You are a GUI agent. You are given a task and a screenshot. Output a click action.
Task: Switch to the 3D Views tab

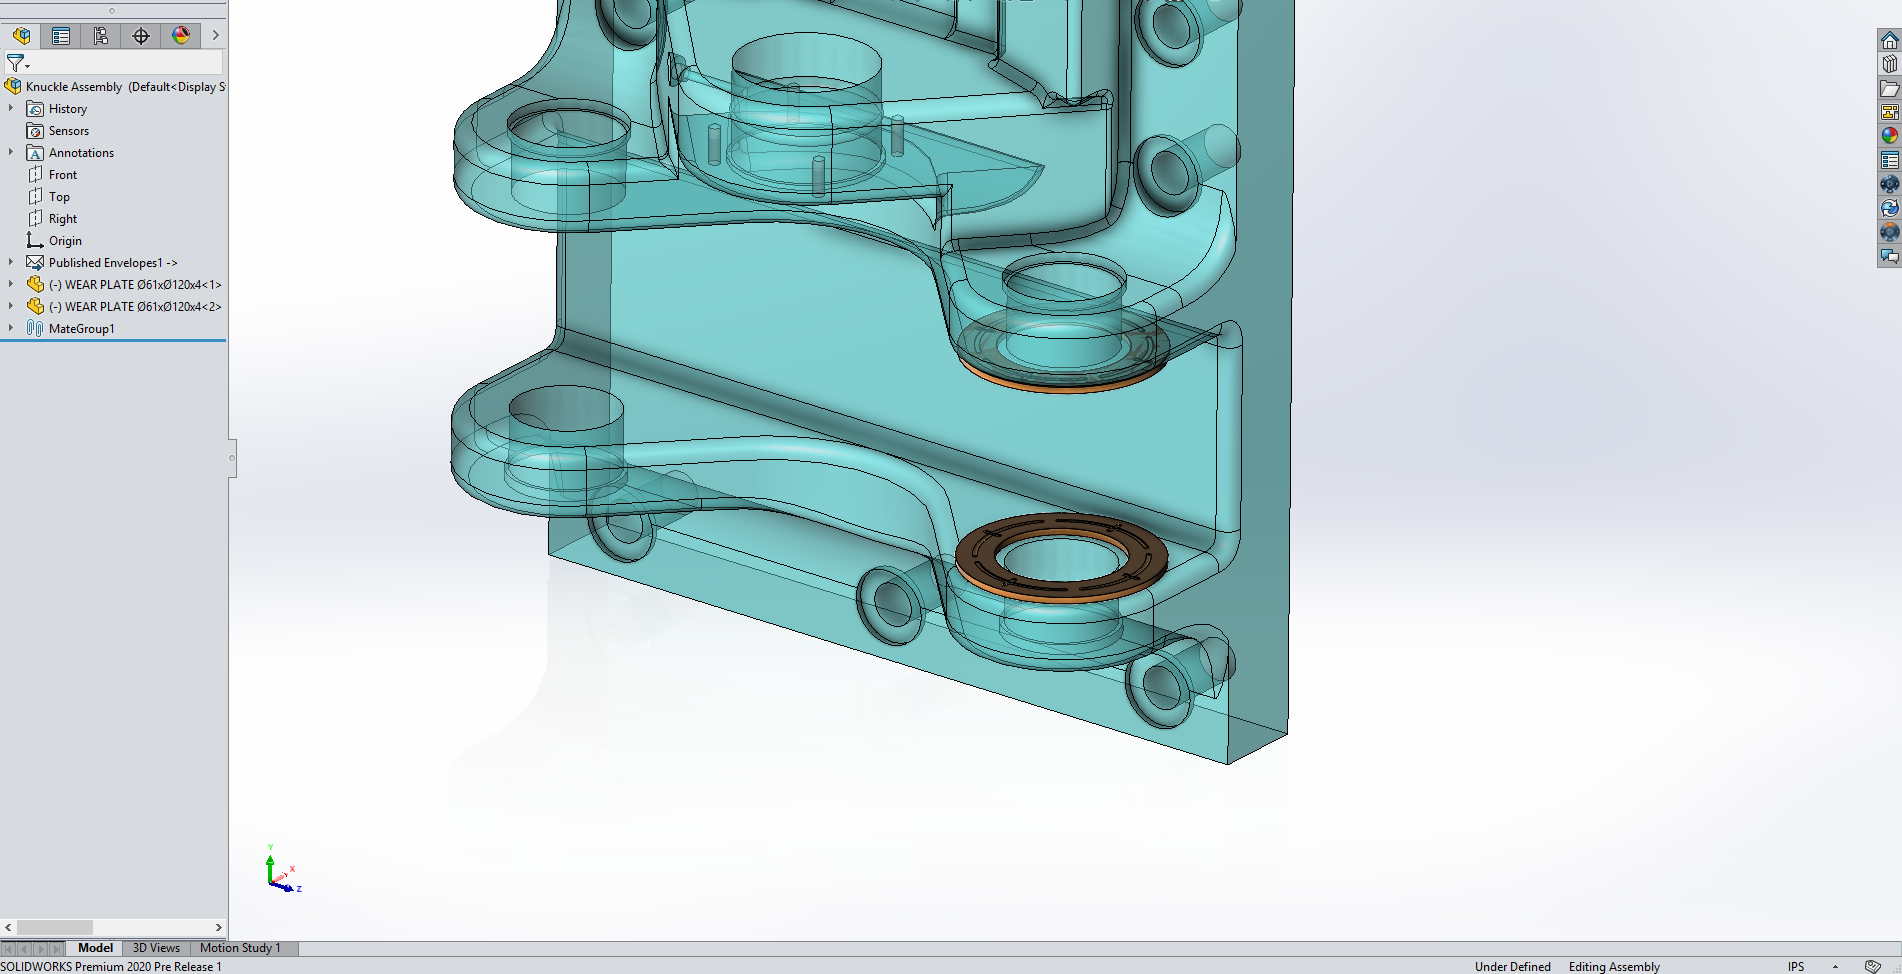(x=156, y=947)
